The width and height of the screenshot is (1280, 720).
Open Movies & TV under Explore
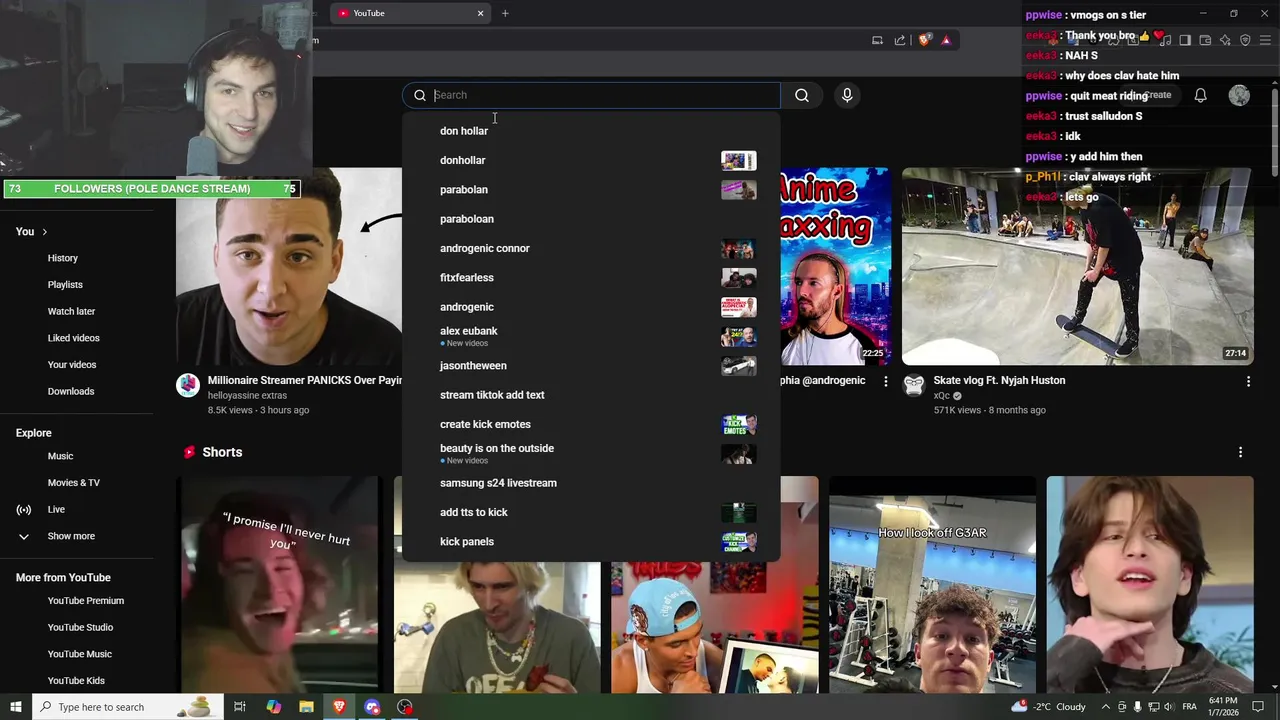click(74, 483)
